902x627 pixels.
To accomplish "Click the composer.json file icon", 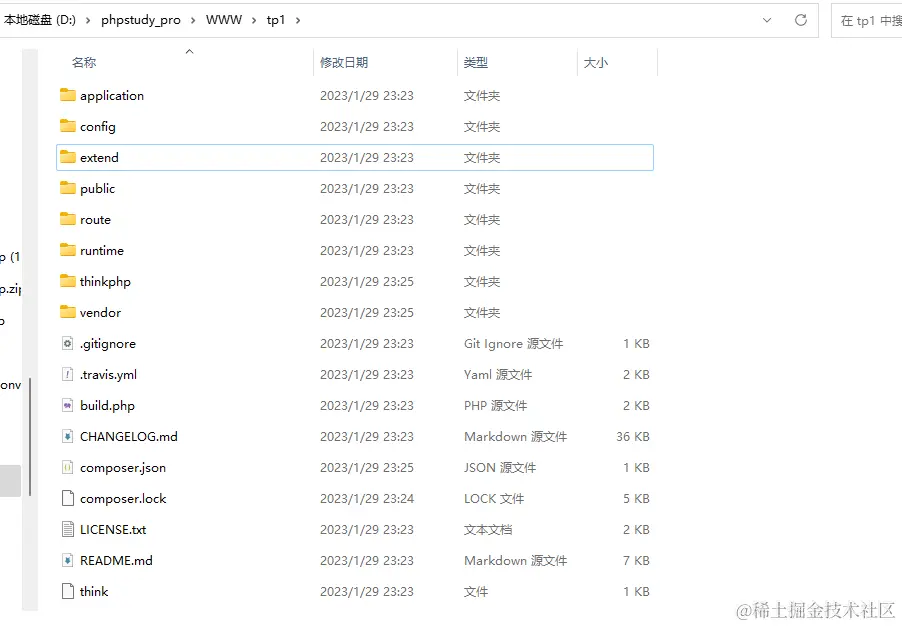I will [x=68, y=468].
